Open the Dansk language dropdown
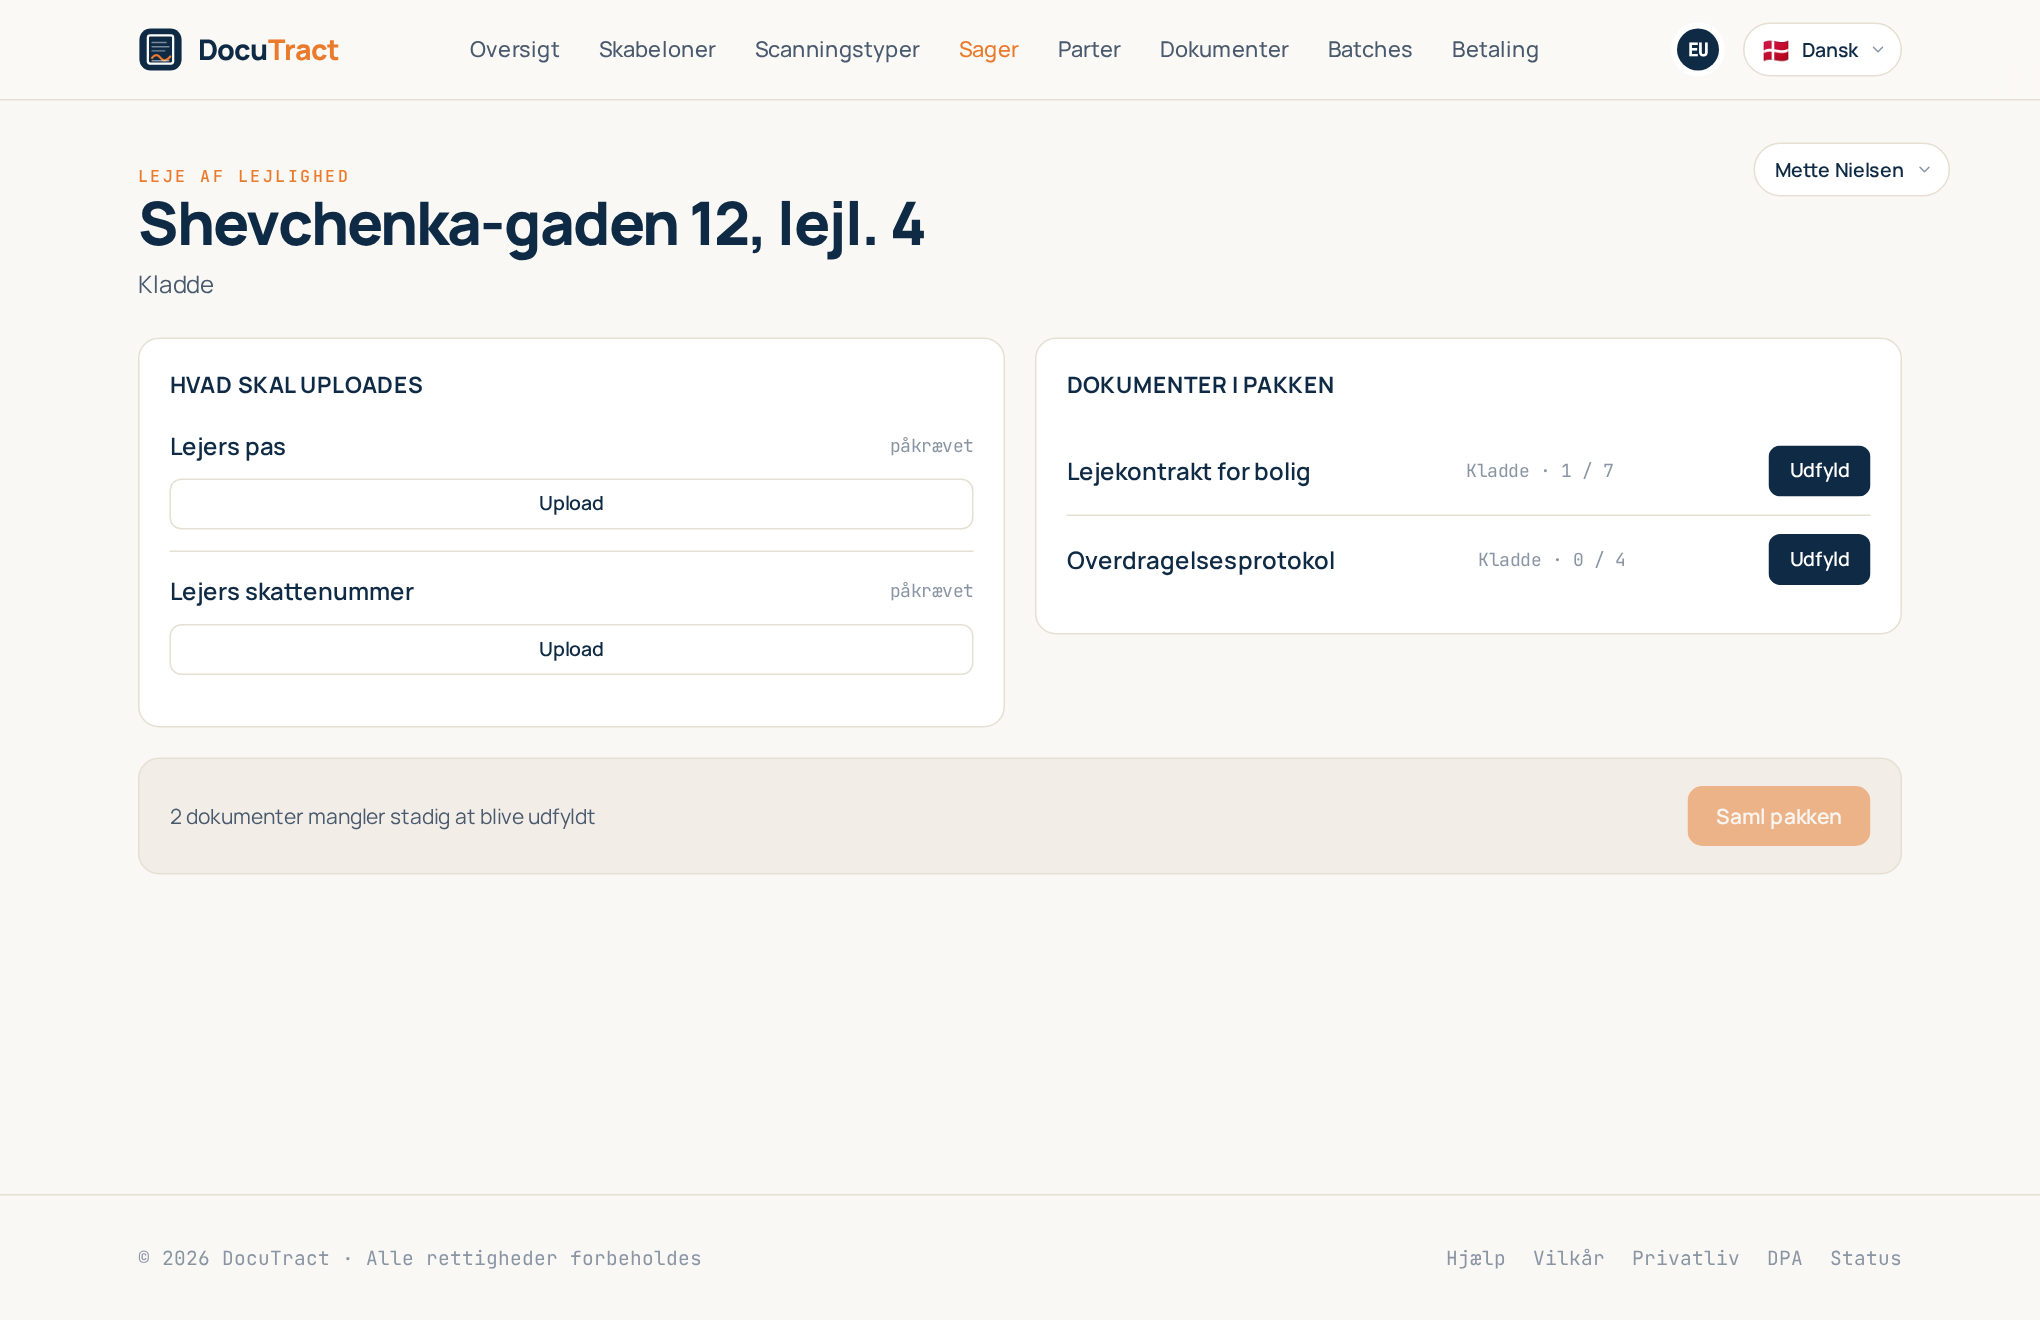Image resolution: width=2040 pixels, height=1320 pixels. coord(1822,50)
